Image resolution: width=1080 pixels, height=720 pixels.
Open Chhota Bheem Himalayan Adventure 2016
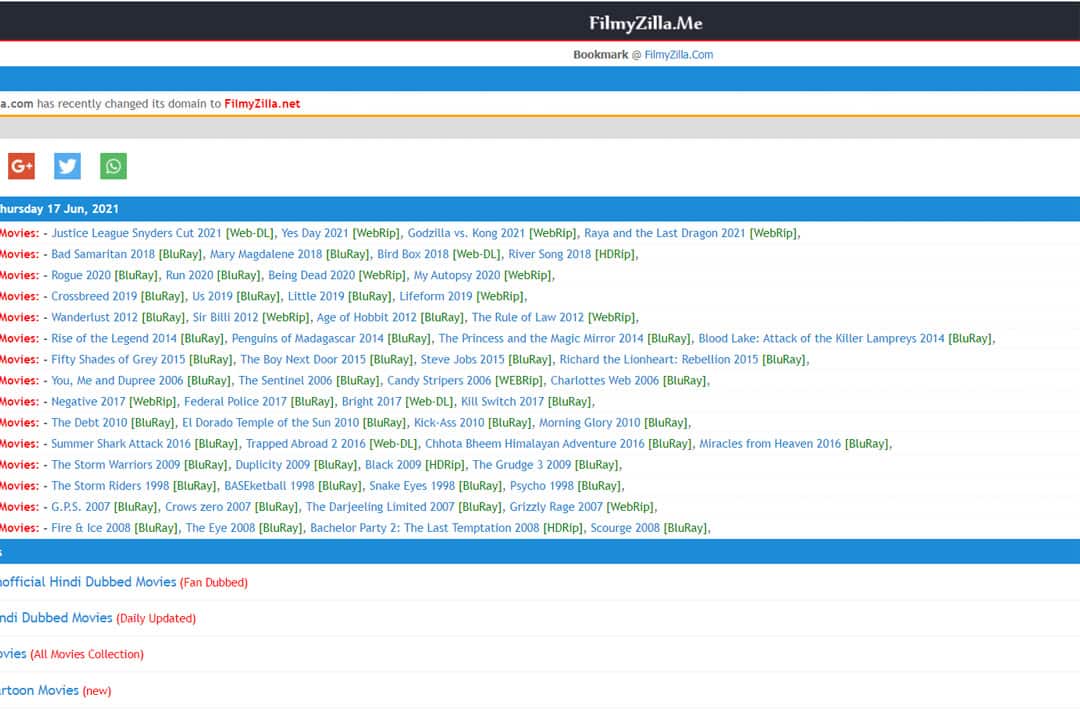tap(534, 444)
